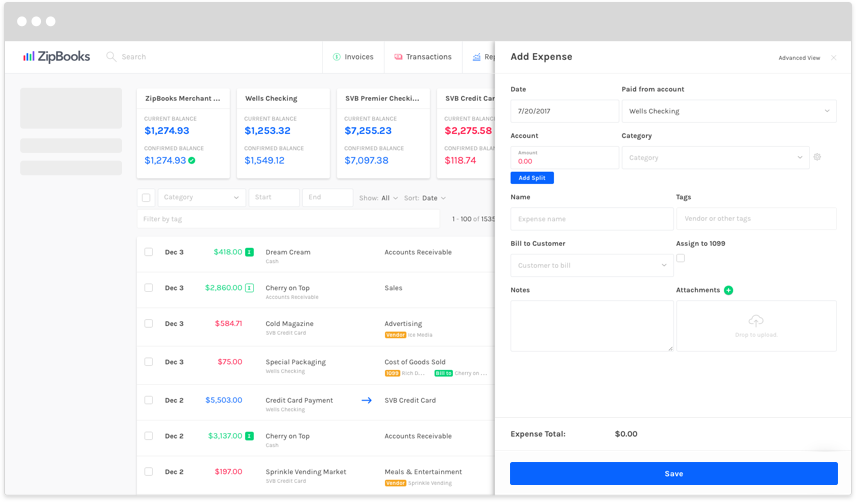This screenshot has height=502, width=856.
Task: Tick the $3,137.00 Cherry on Top checkbox
Action: [148, 436]
